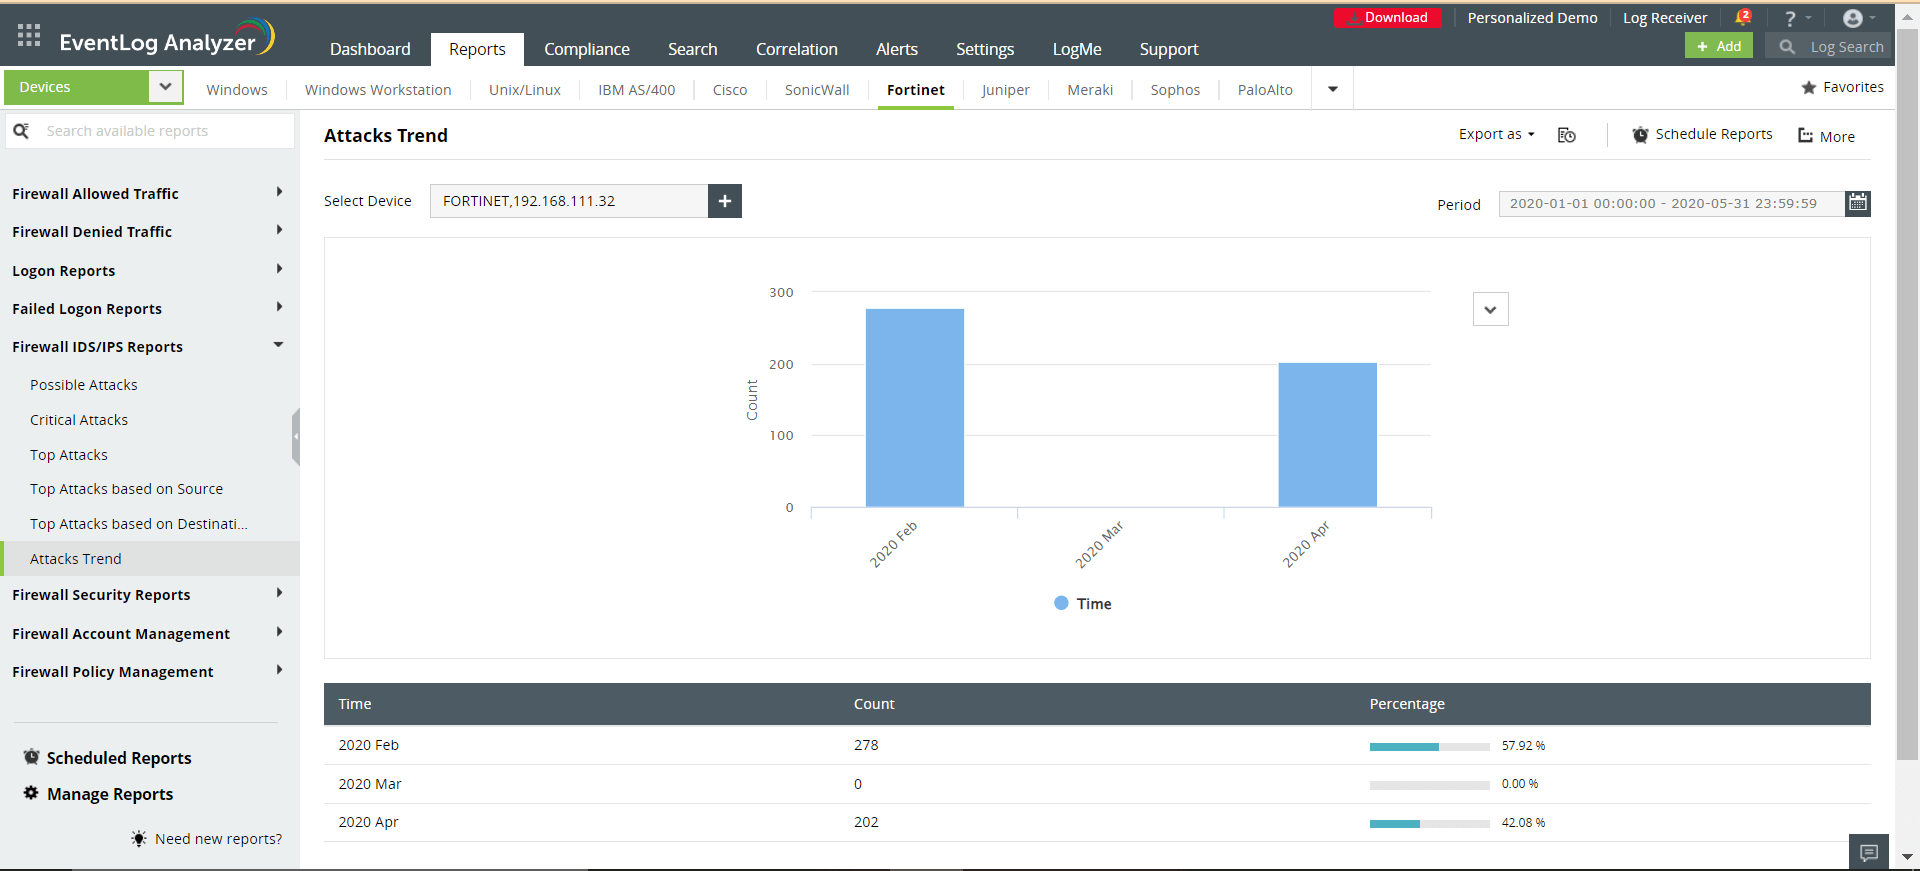Viewport: 1920px width, 871px height.
Task: Focus the Search available reports field
Action: click(x=150, y=131)
